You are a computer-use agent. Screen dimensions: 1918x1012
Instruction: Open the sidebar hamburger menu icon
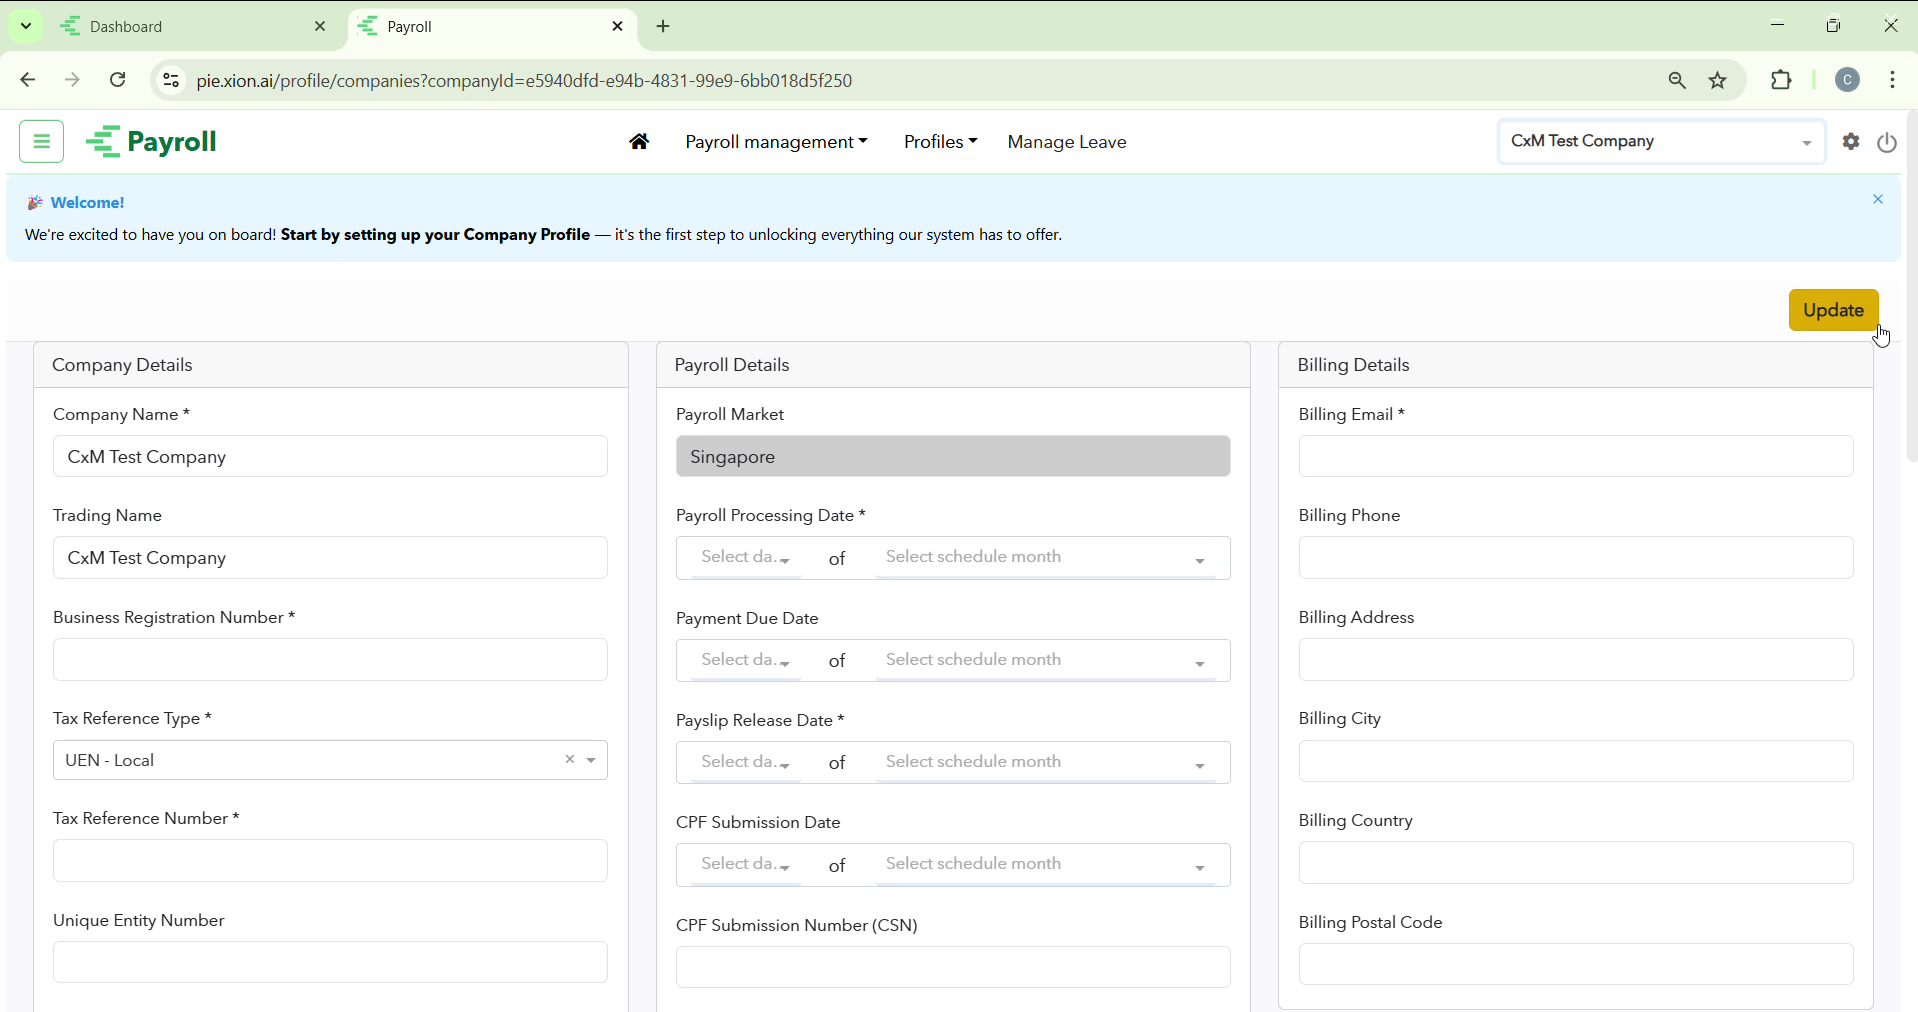[x=42, y=142]
